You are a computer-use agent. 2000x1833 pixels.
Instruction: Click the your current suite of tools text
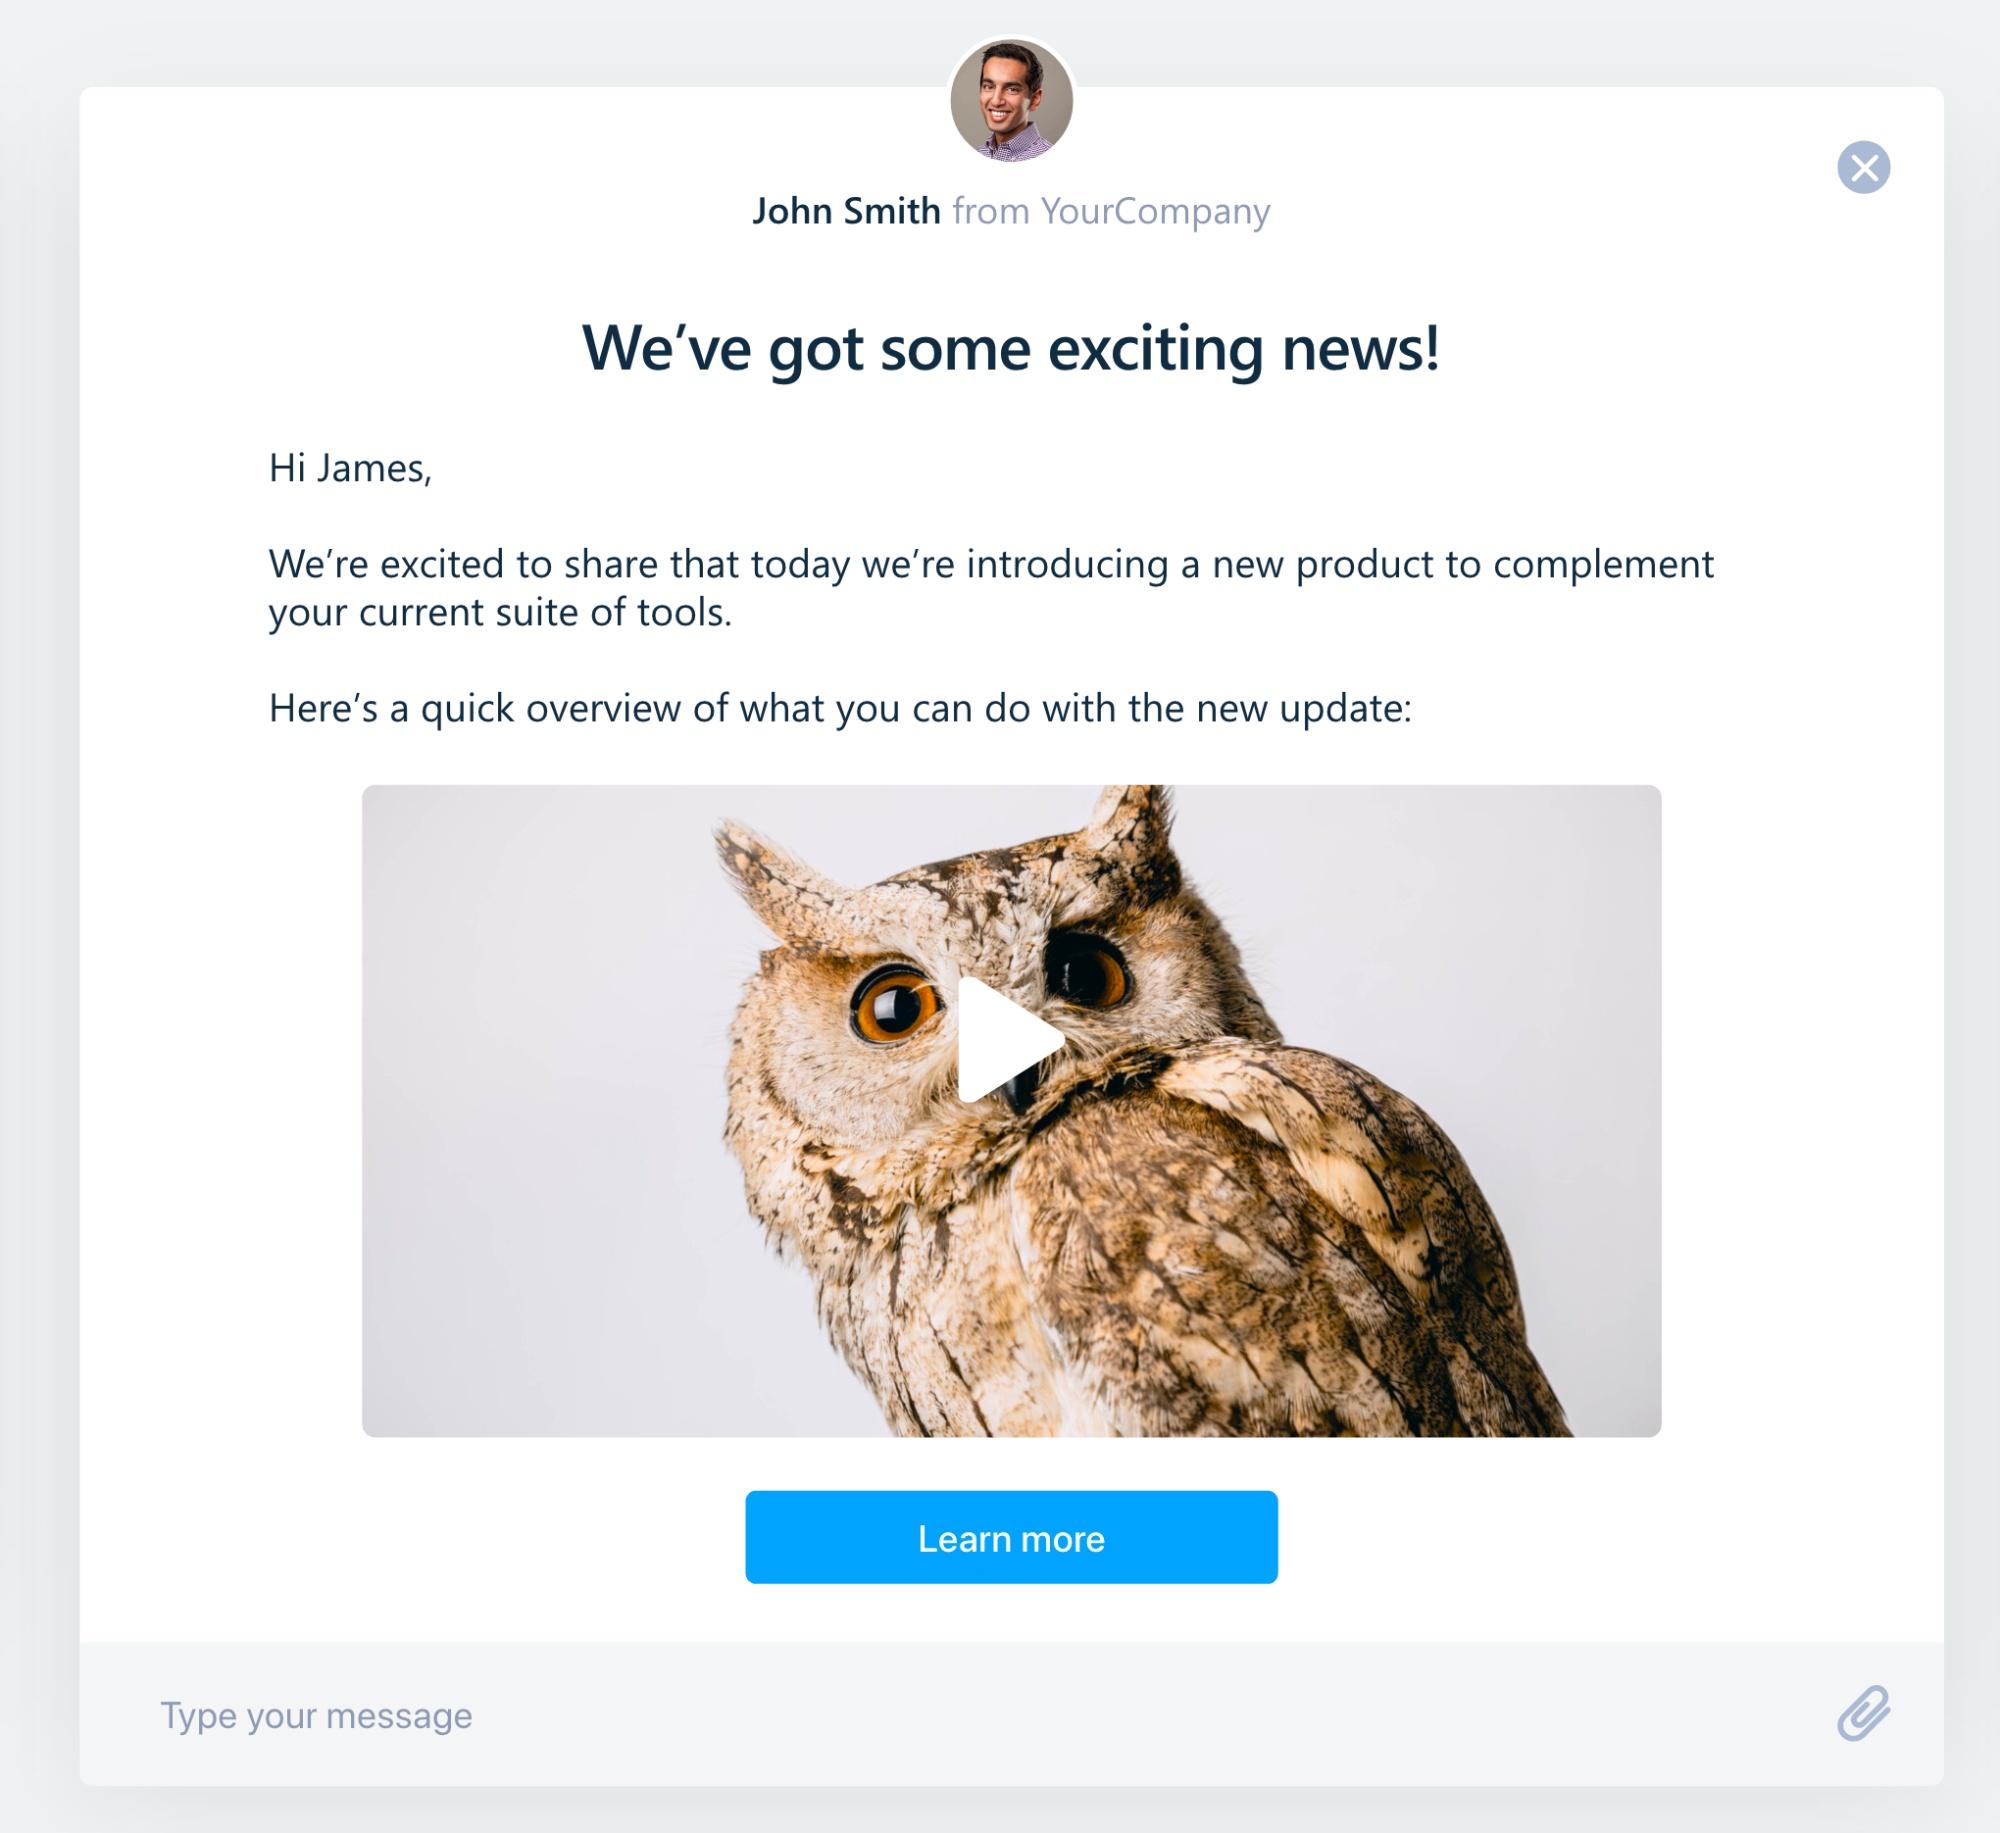coord(500,612)
